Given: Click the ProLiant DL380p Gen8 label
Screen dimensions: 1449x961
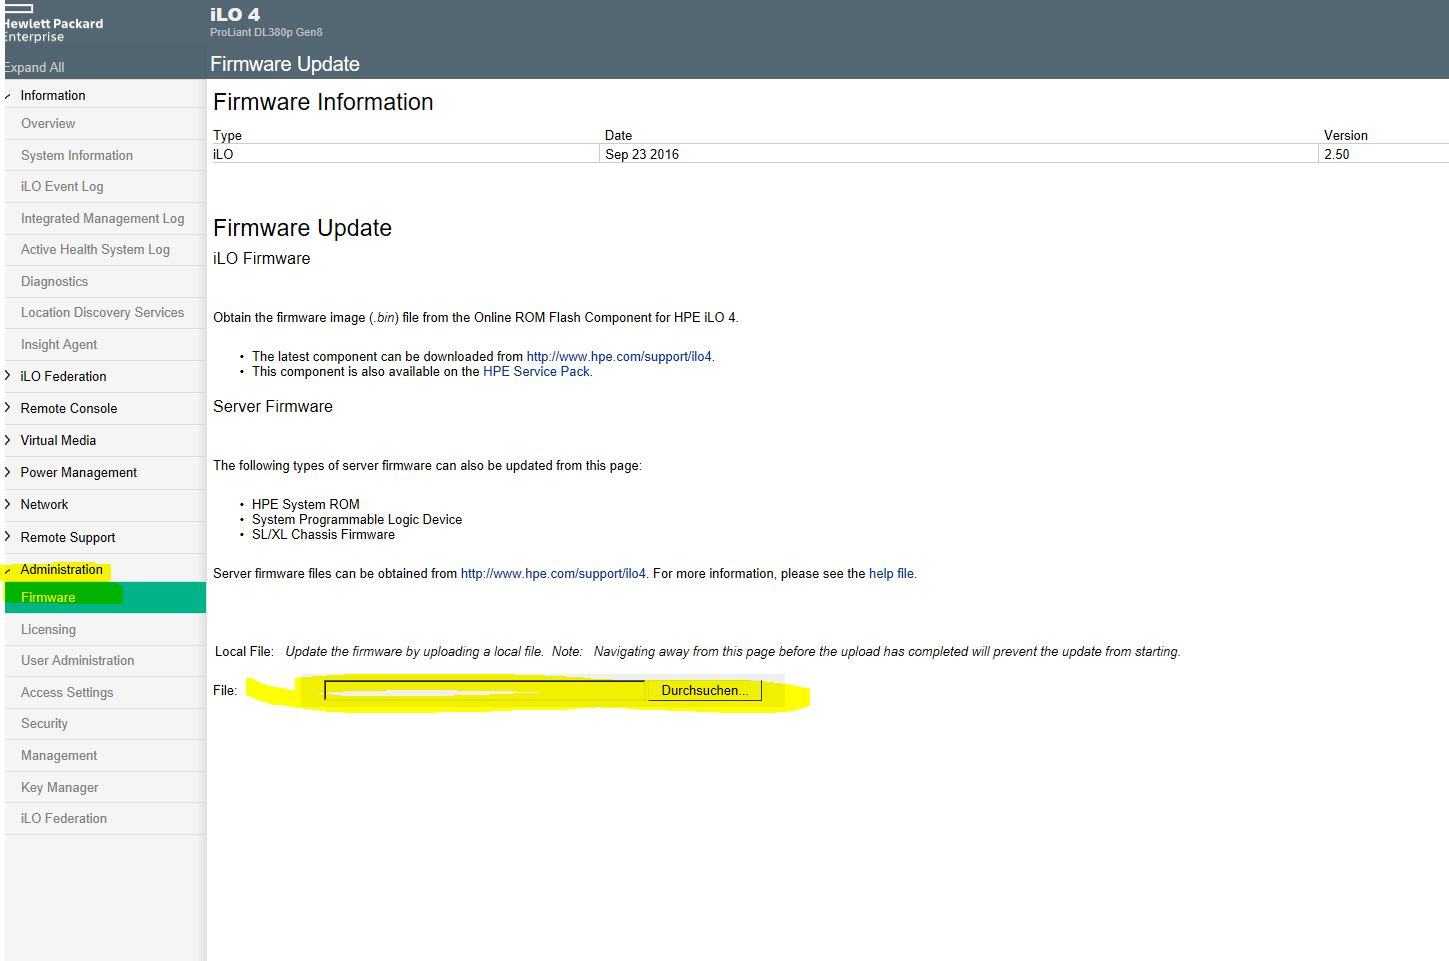Looking at the screenshot, I should pyautogui.click(x=266, y=32).
